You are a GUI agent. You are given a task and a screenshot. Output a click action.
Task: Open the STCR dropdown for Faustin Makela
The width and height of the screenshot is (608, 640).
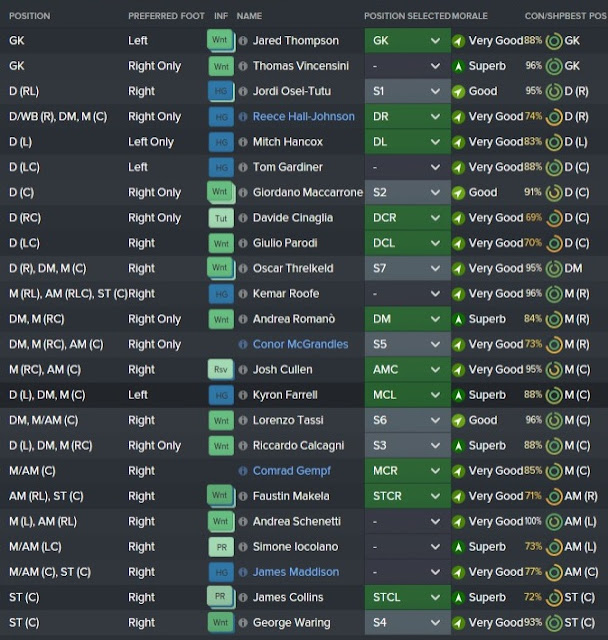[408, 496]
